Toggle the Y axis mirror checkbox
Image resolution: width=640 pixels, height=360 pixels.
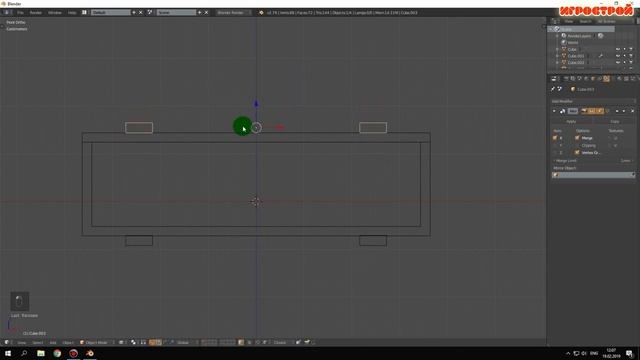[x=555, y=145]
